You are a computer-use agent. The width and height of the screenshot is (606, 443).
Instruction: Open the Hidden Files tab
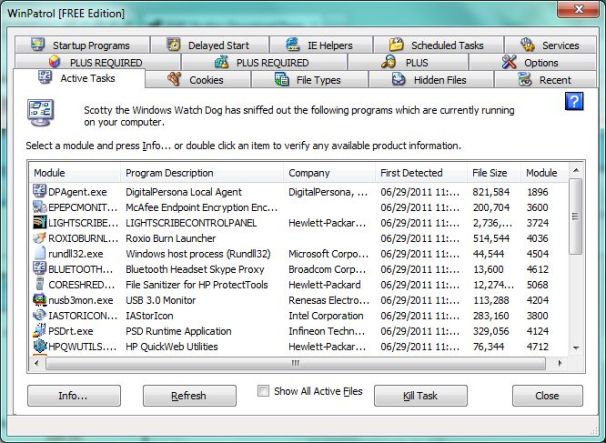[x=431, y=80]
